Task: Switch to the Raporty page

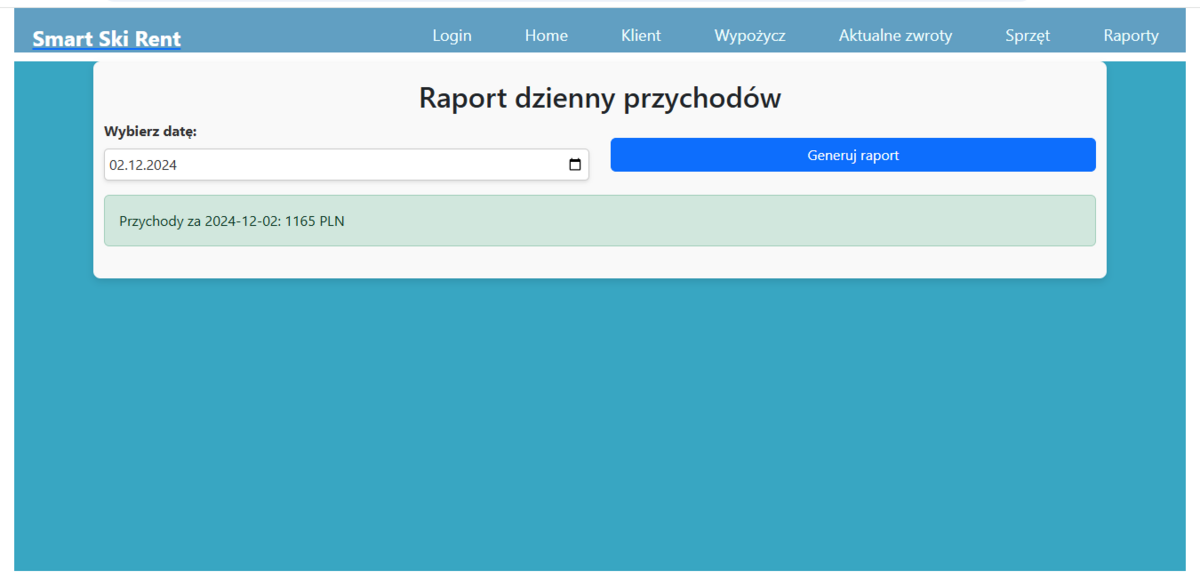Action: (1131, 36)
